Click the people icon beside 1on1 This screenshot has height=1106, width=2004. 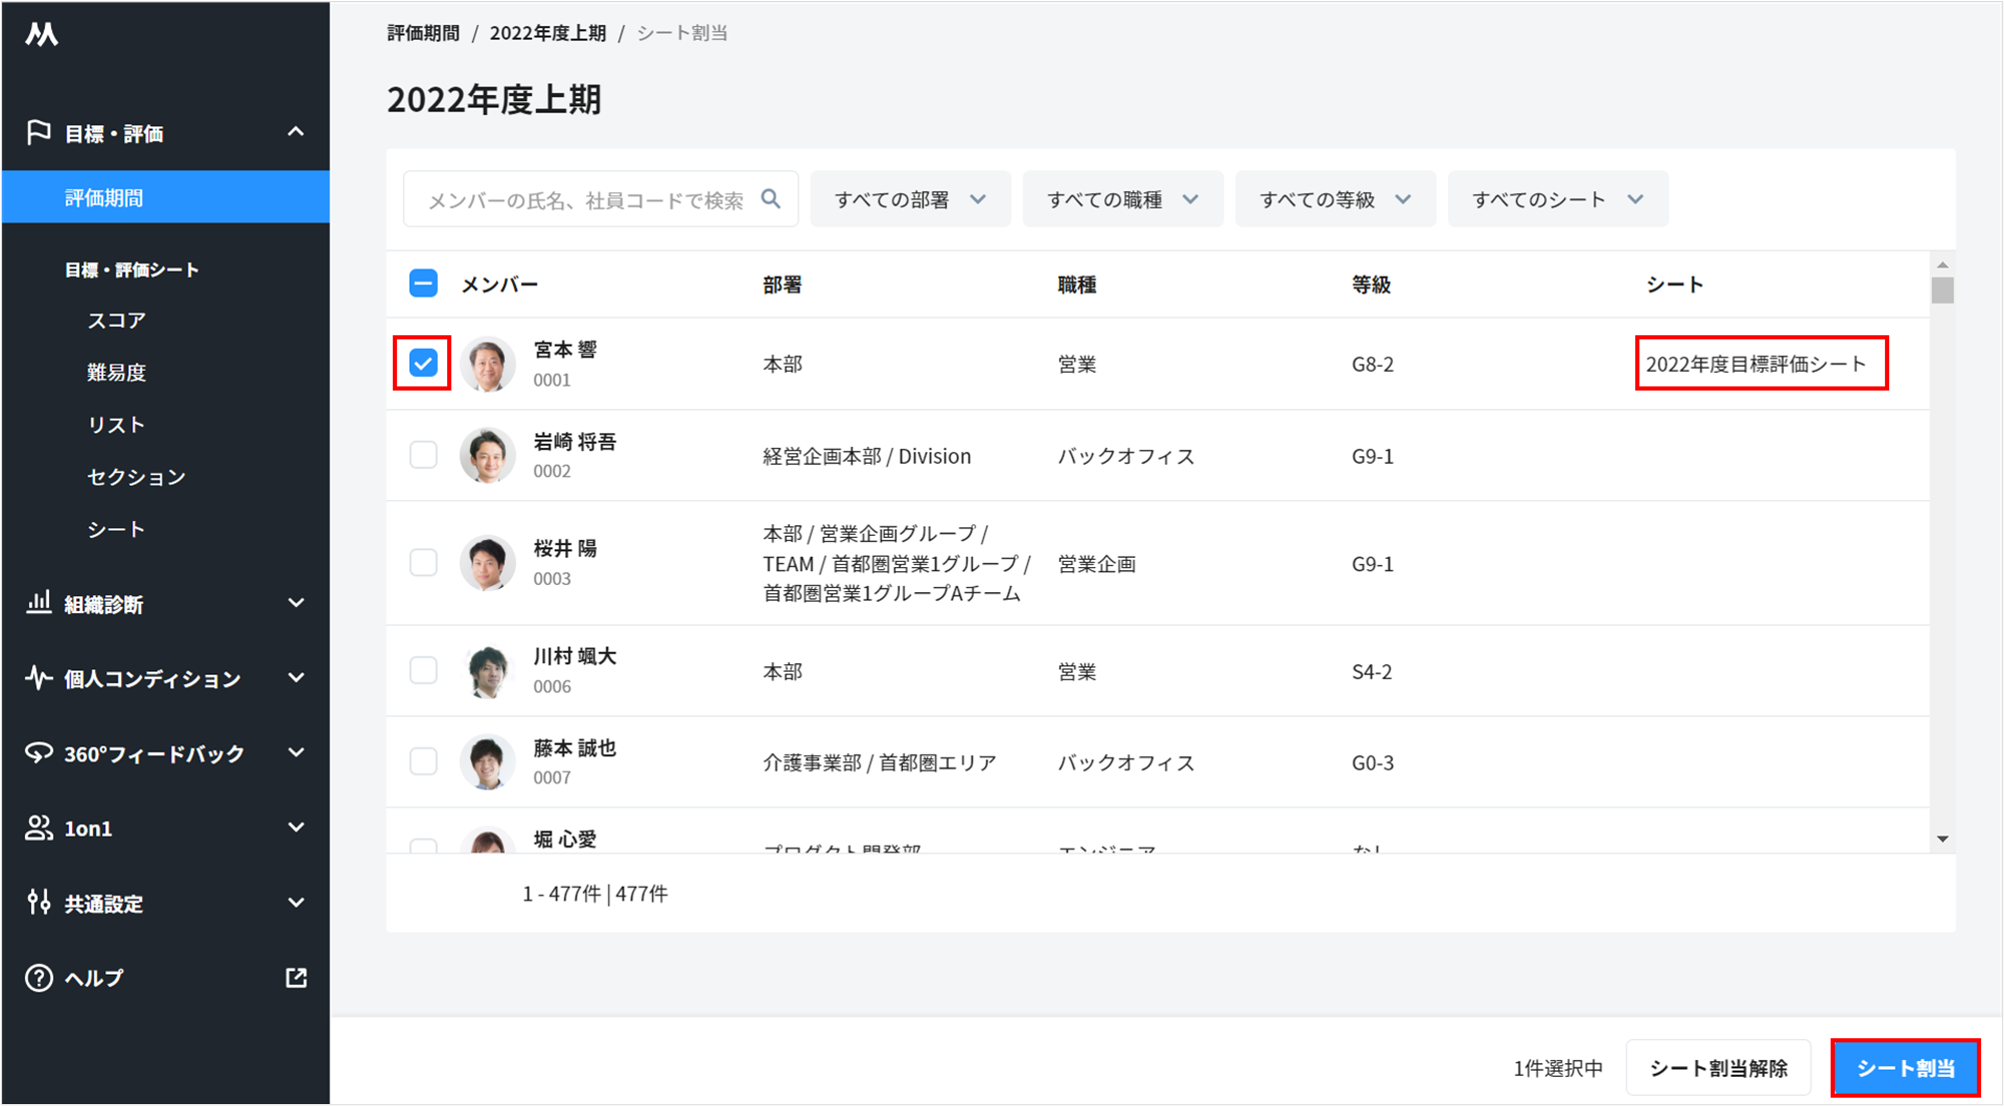39,828
